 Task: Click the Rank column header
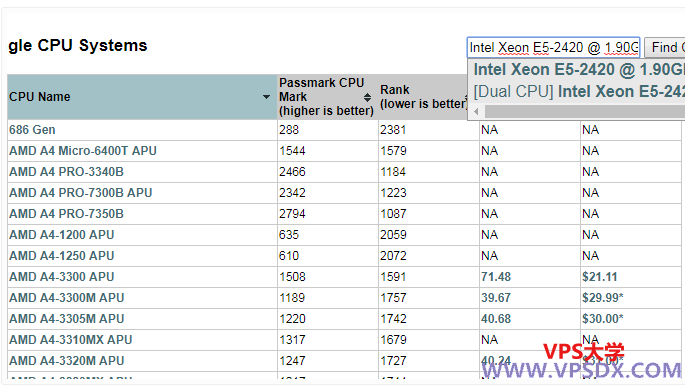(x=423, y=97)
